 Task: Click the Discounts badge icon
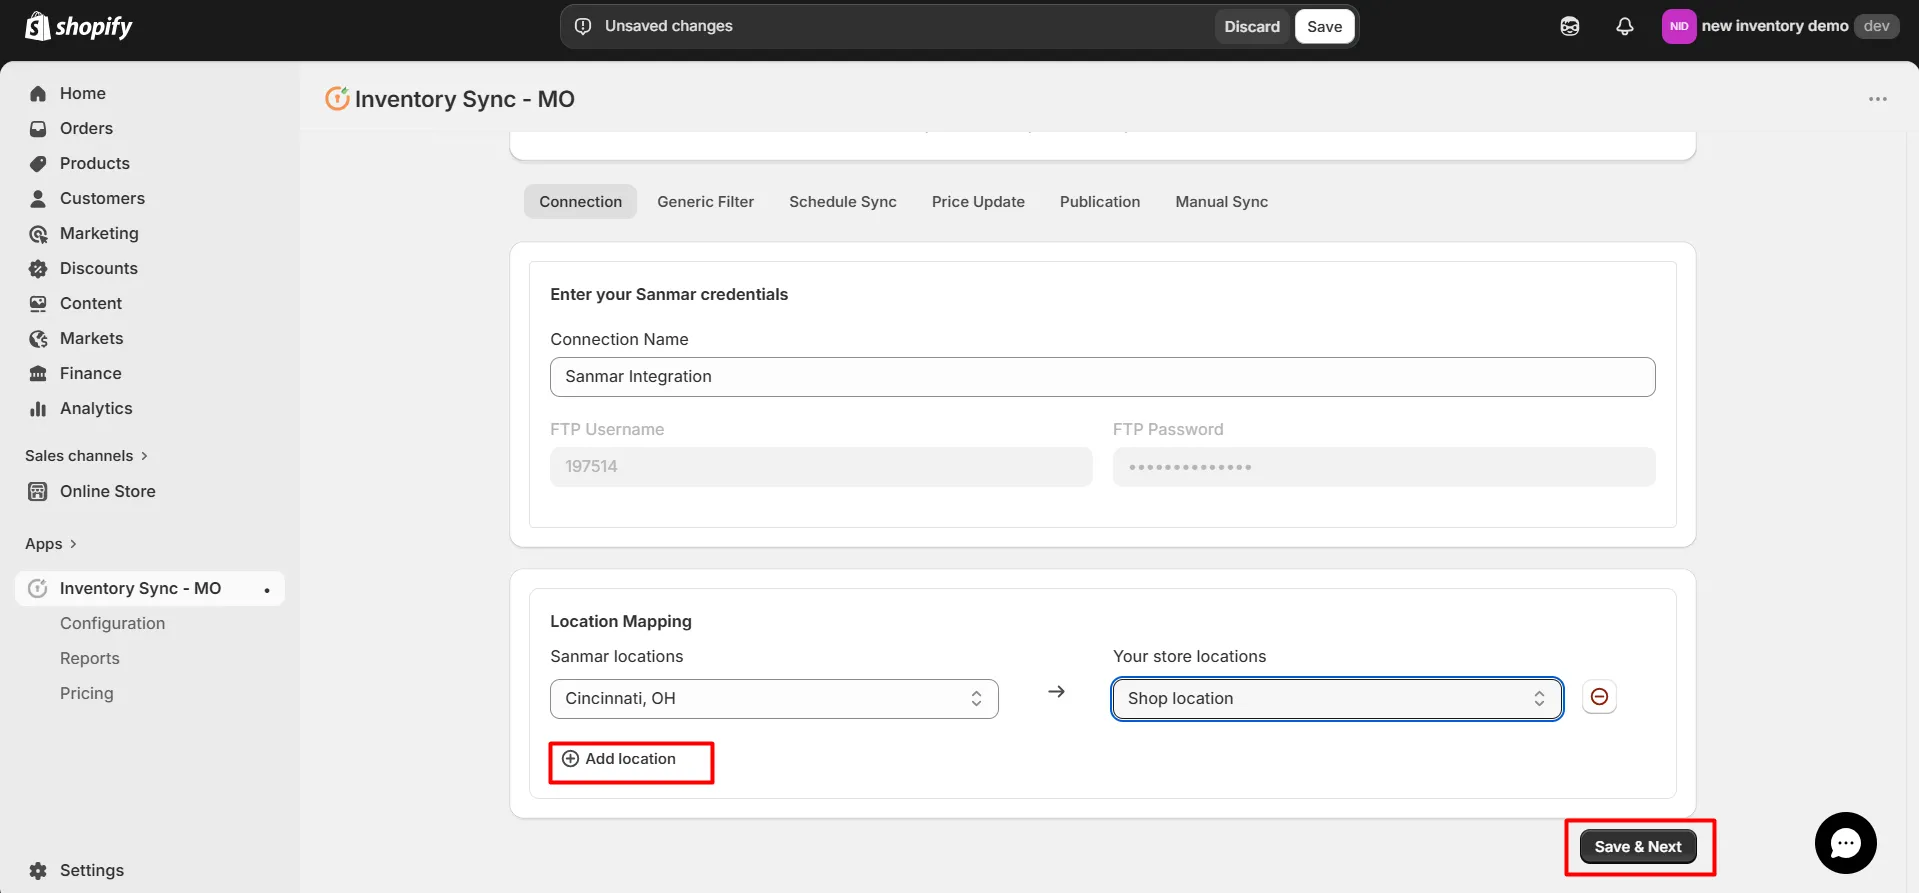tap(38, 268)
